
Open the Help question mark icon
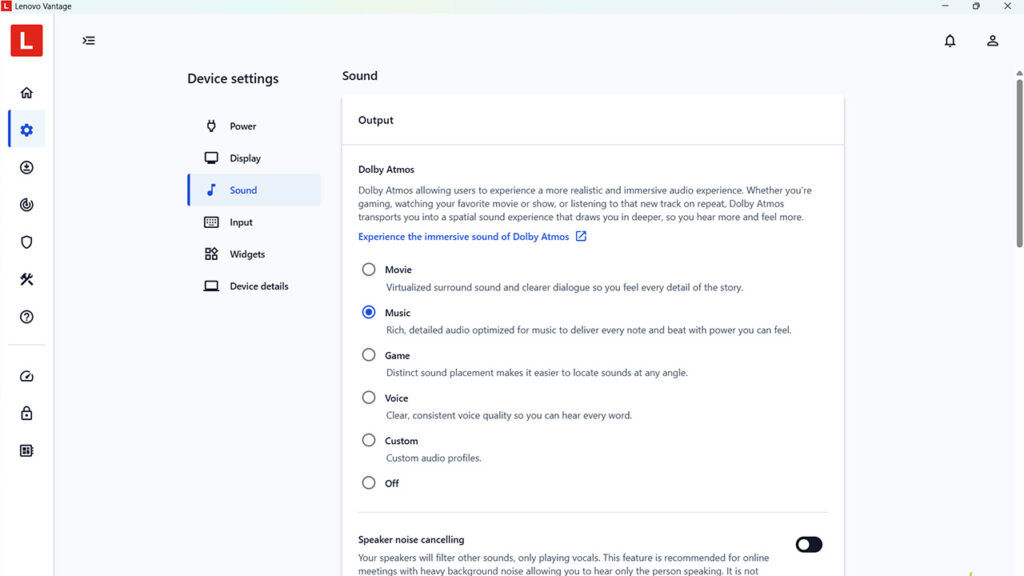(27, 317)
